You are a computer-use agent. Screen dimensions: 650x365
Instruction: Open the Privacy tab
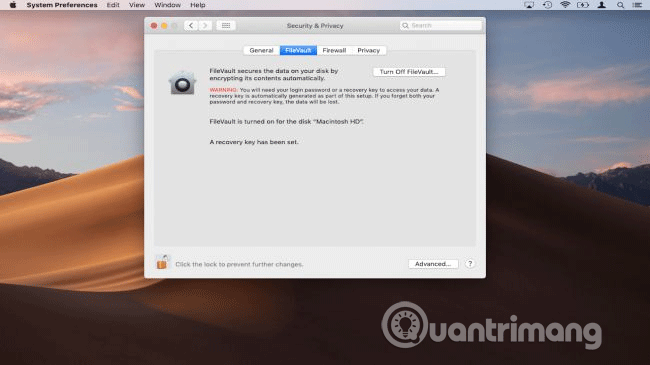click(369, 50)
